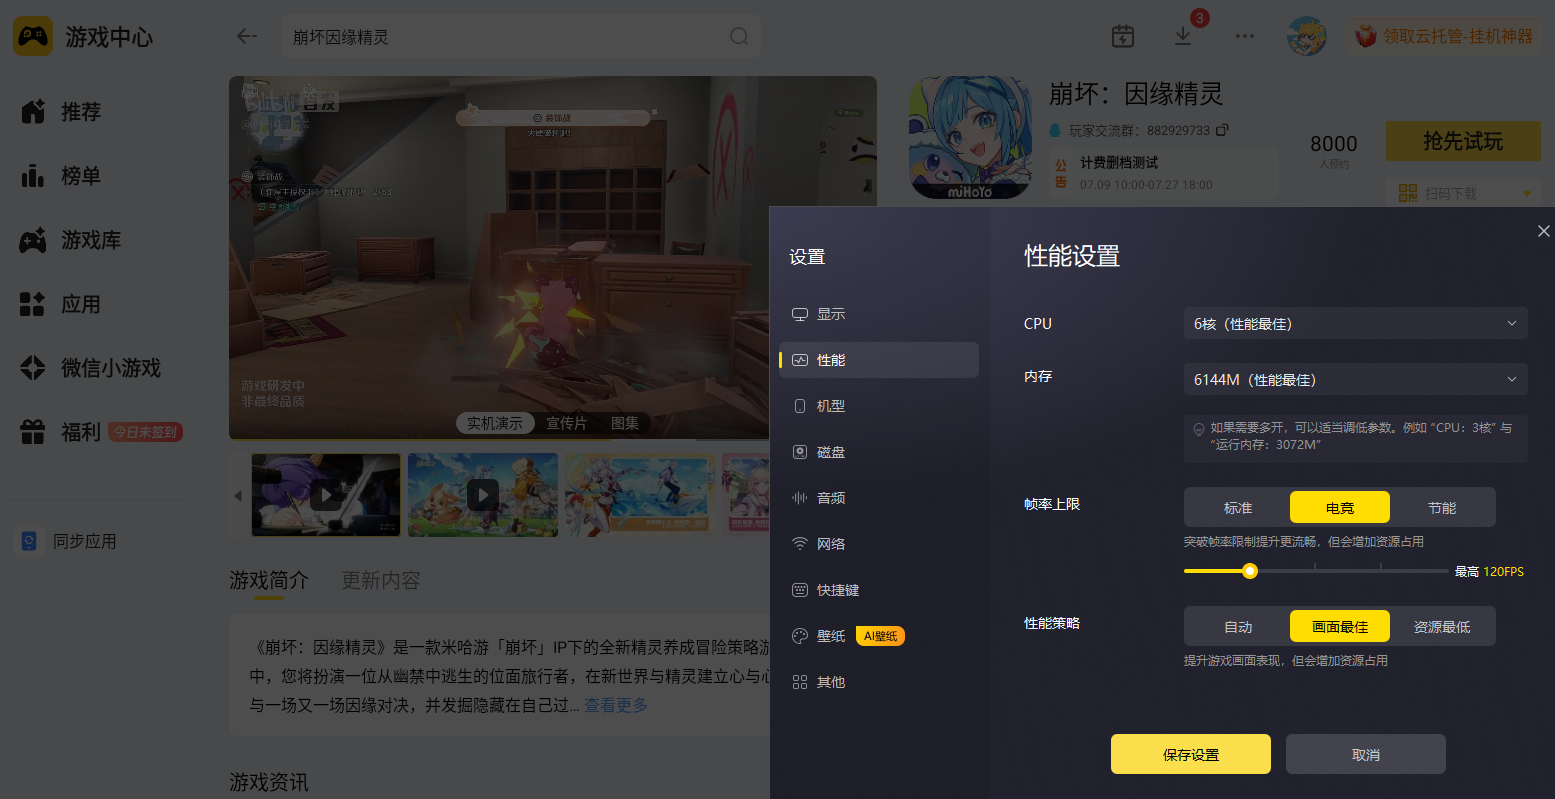Screen dimensions: 1555x799
Task: Expand the CPU cores dropdown
Action: pos(1355,324)
